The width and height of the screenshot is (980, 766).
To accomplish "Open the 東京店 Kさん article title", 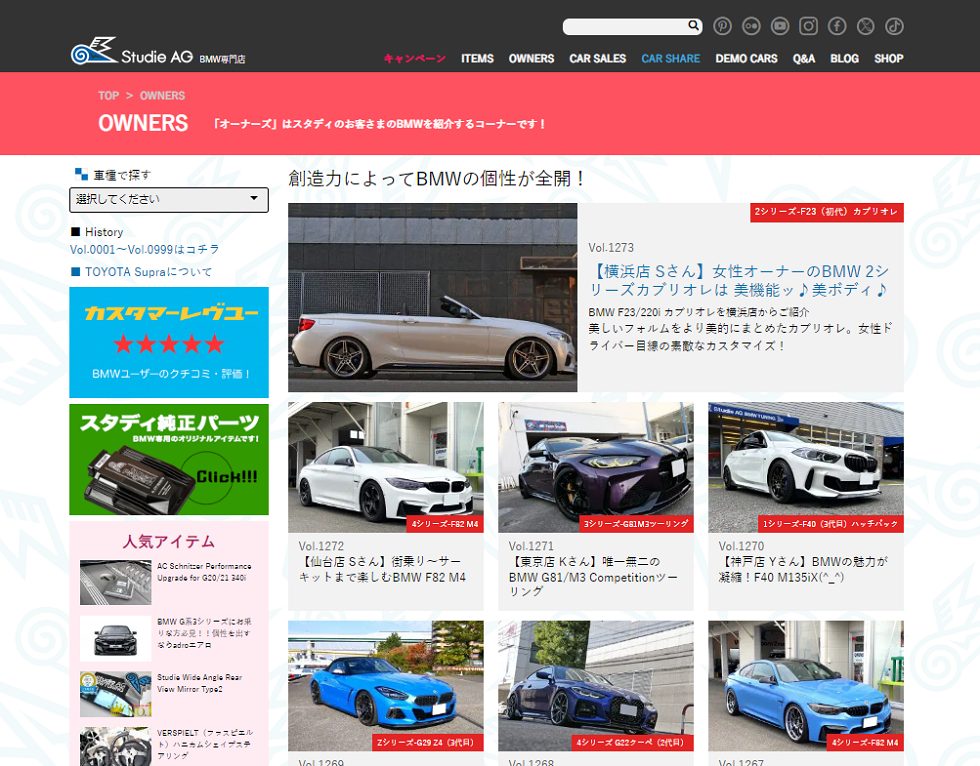I will (x=593, y=576).
